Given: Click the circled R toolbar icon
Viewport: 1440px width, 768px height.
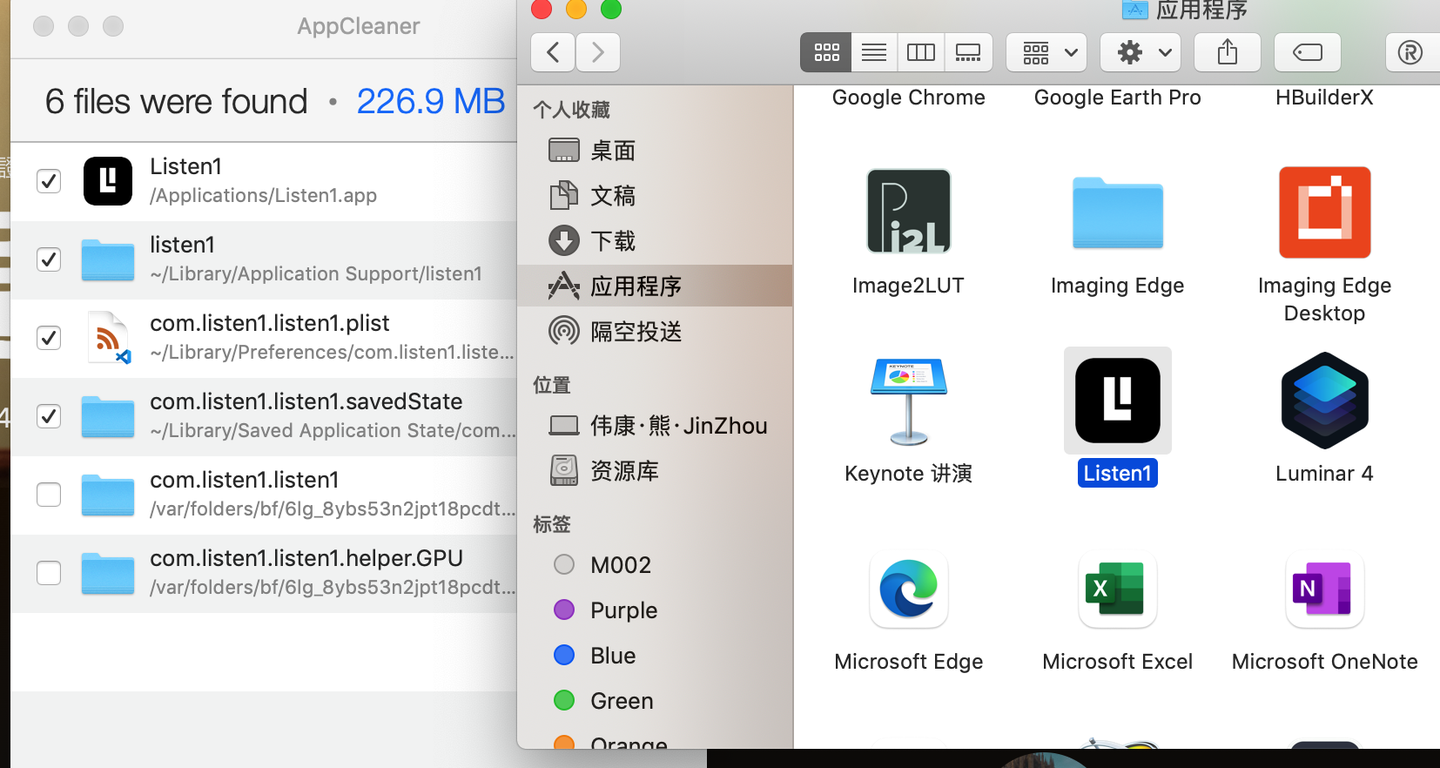Looking at the screenshot, I should click(x=1410, y=52).
